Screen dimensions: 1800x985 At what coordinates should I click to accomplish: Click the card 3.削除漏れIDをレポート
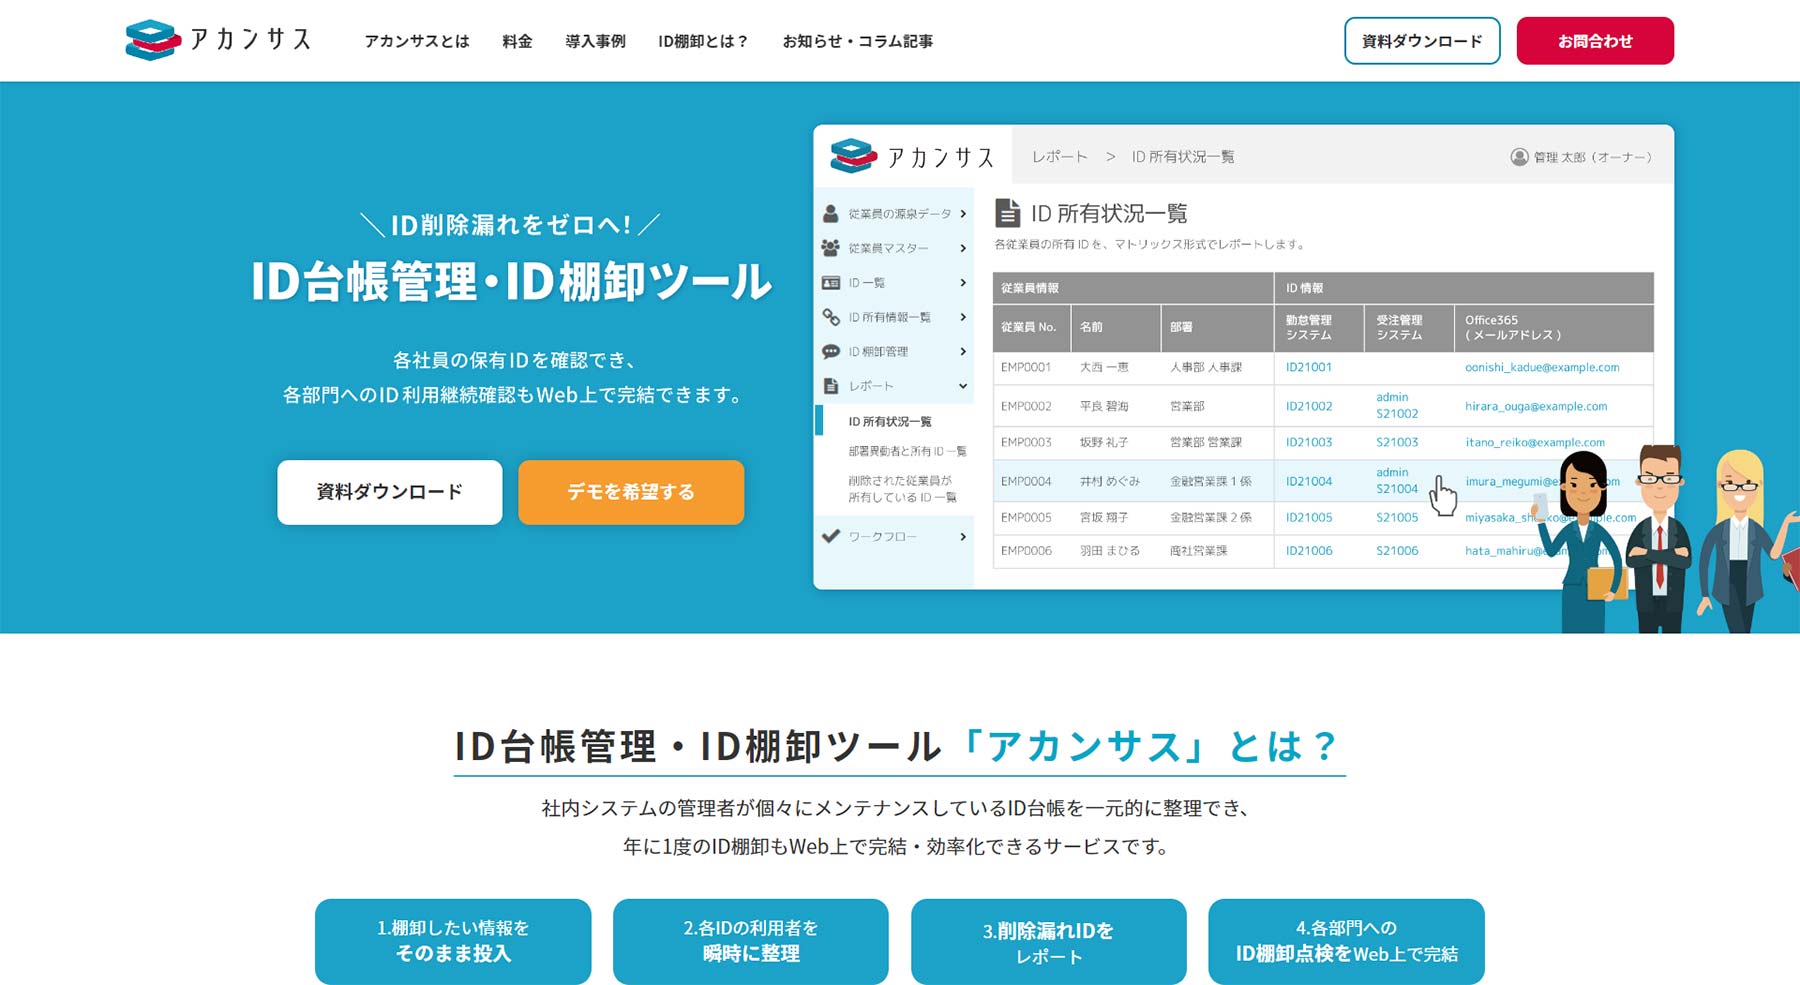[1049, 941]
